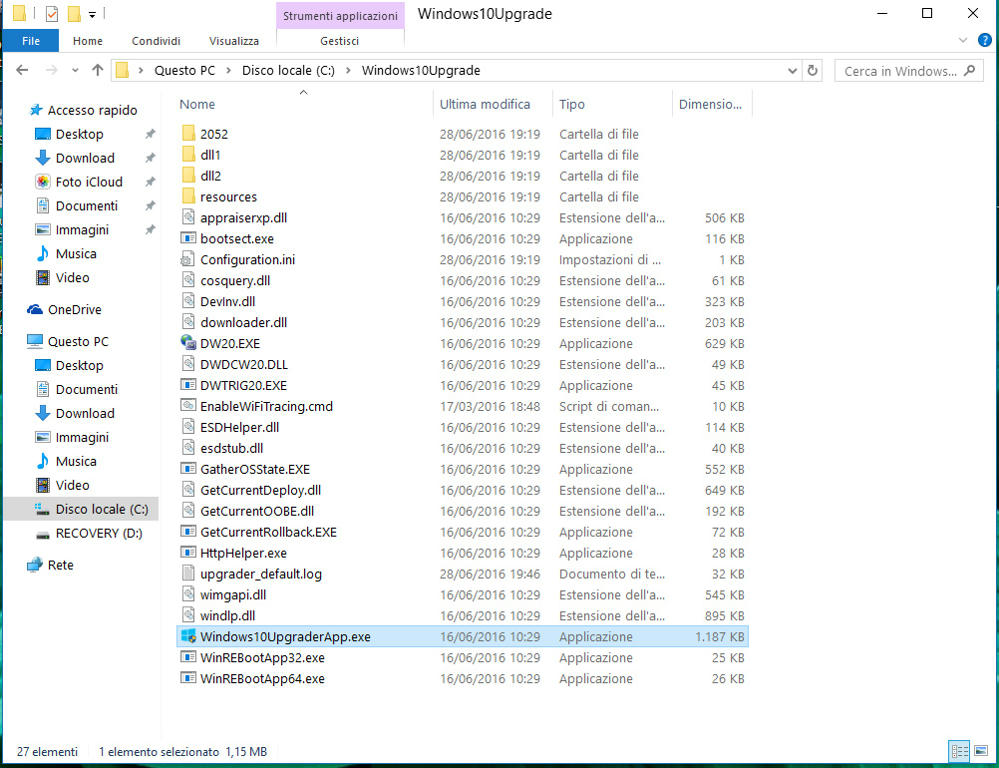Click the Back navigation arrow
This screenshot has height=768, width=999.
click(x=23, y=71)
